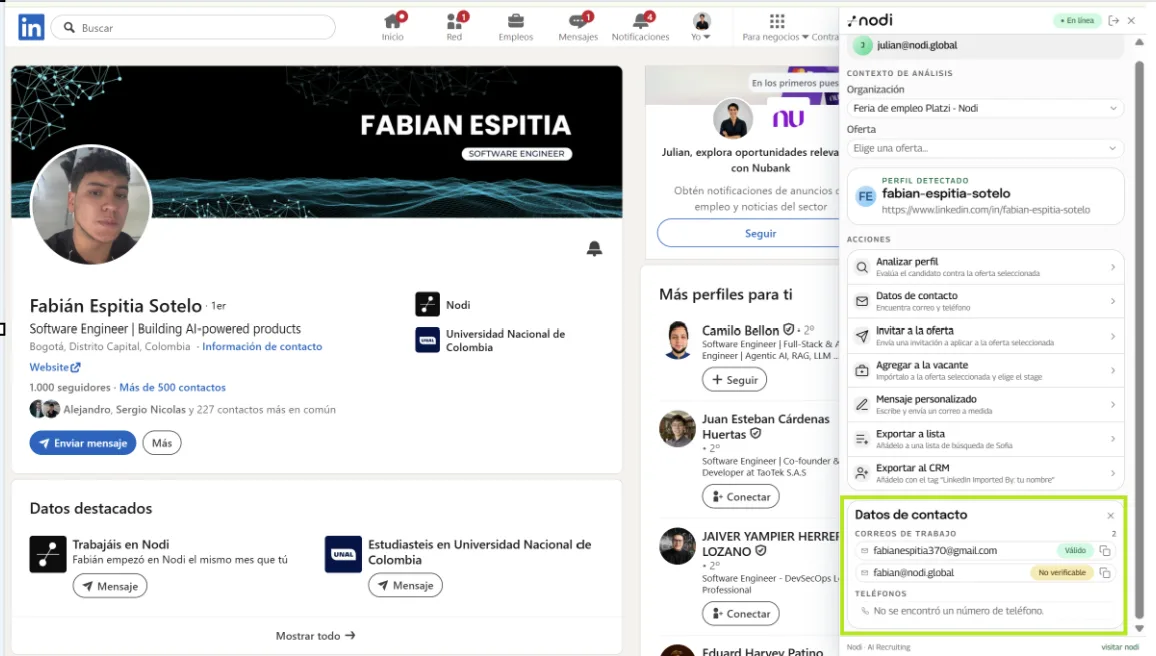Open Juan Esteban Cárdenas Huertas profile name

click(x=765, y=426)
